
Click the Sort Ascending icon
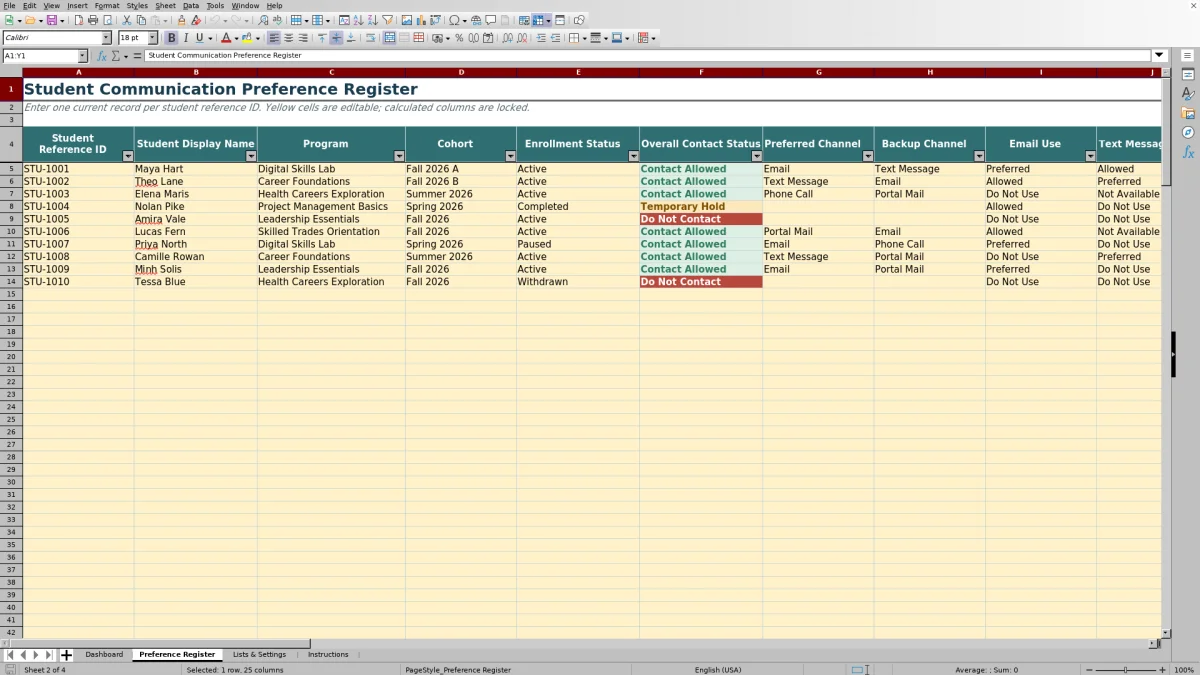click(358, 20)
